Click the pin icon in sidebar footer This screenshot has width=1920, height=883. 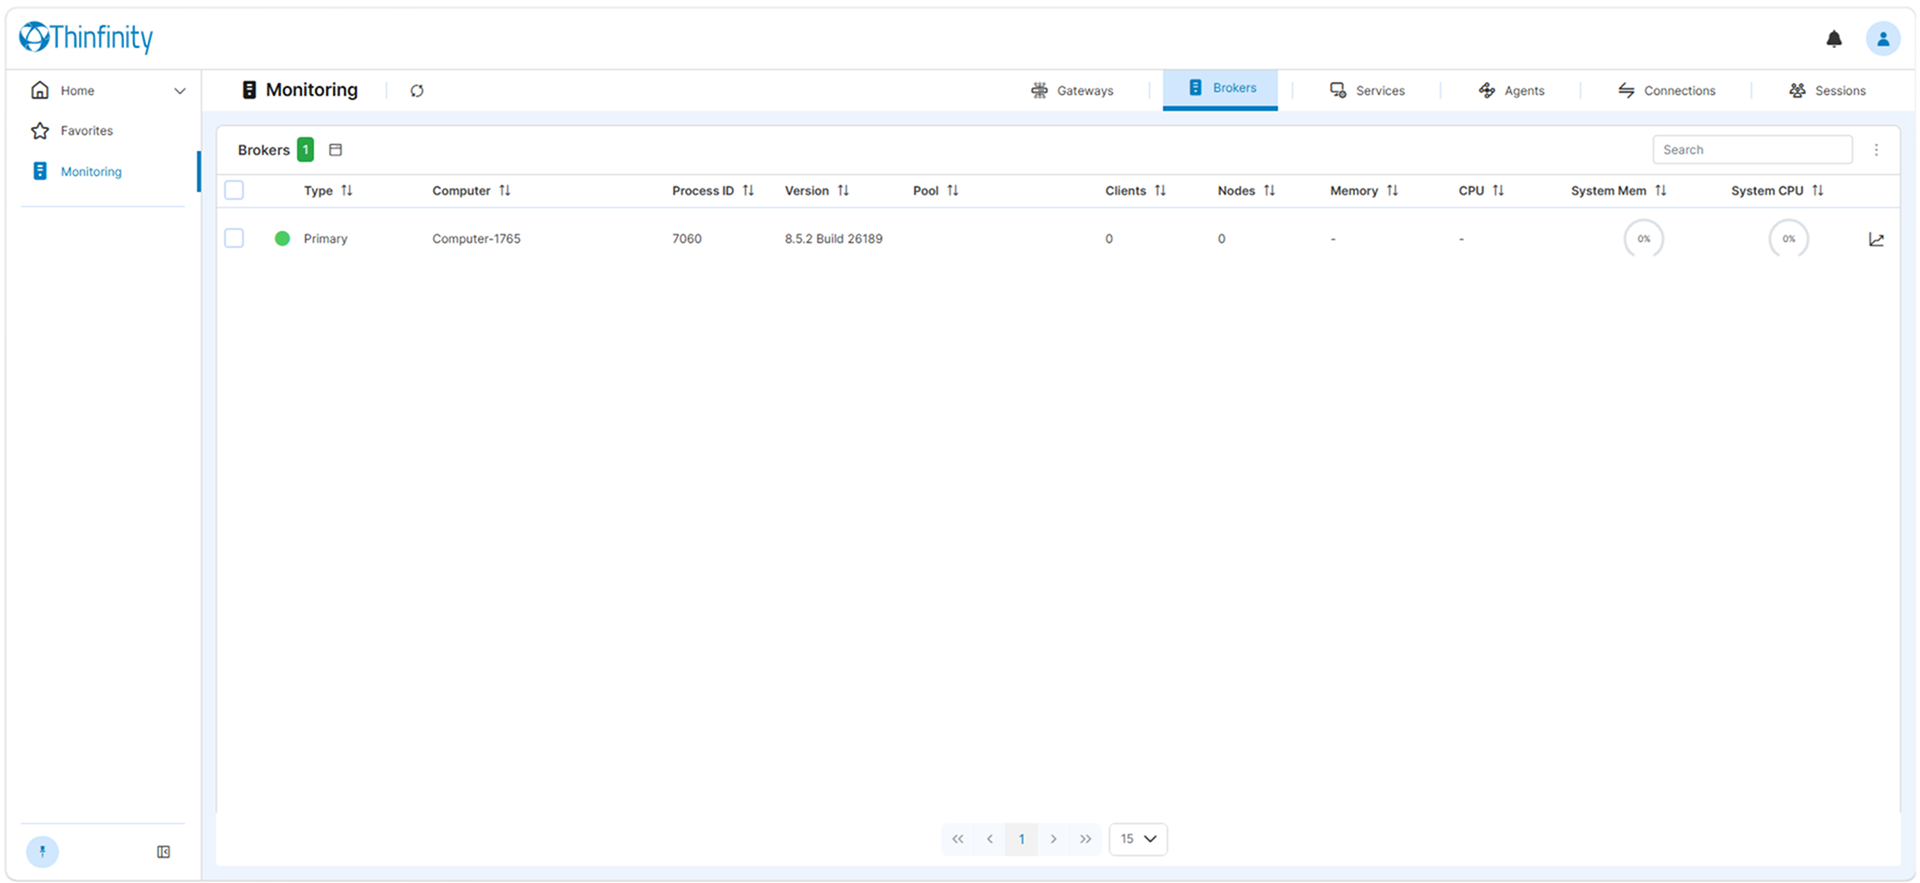point(42,852)
